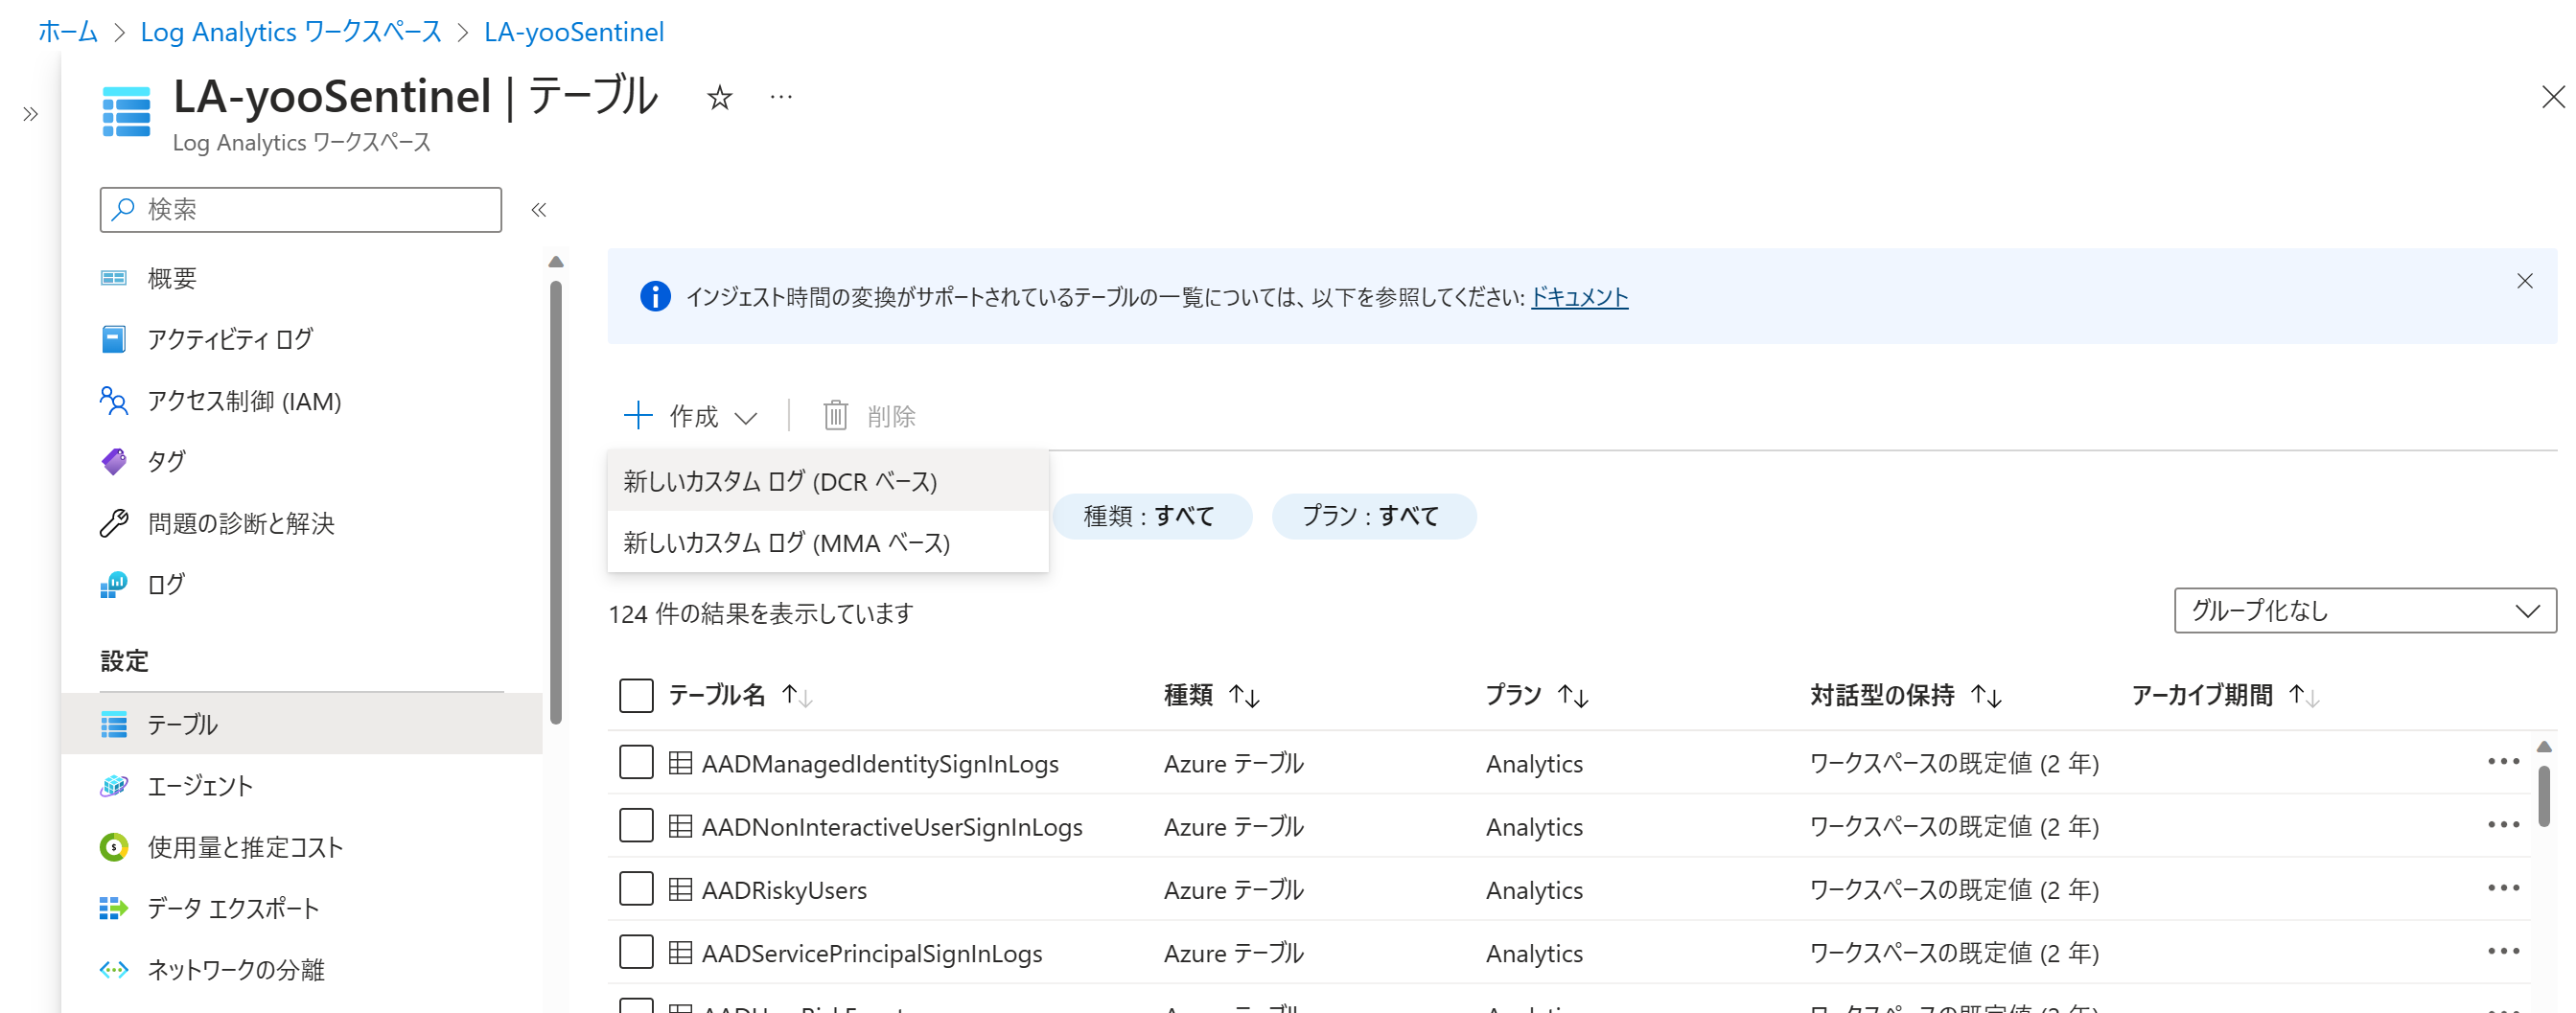2576x1013 pixels.
Task: Sort by テーブル名 column
Action: click(x=741, y=695)
